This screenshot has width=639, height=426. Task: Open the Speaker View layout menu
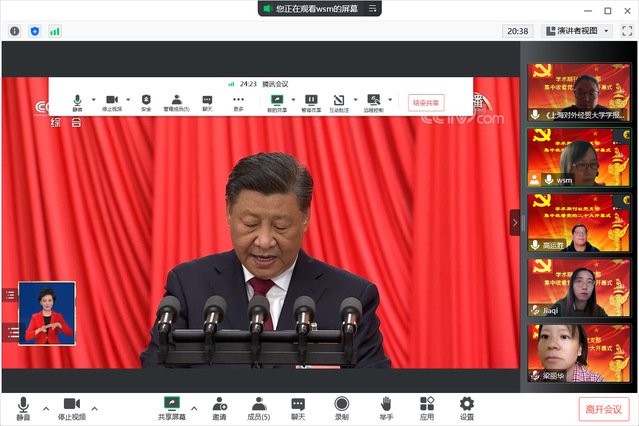click(x=577, y=31)
